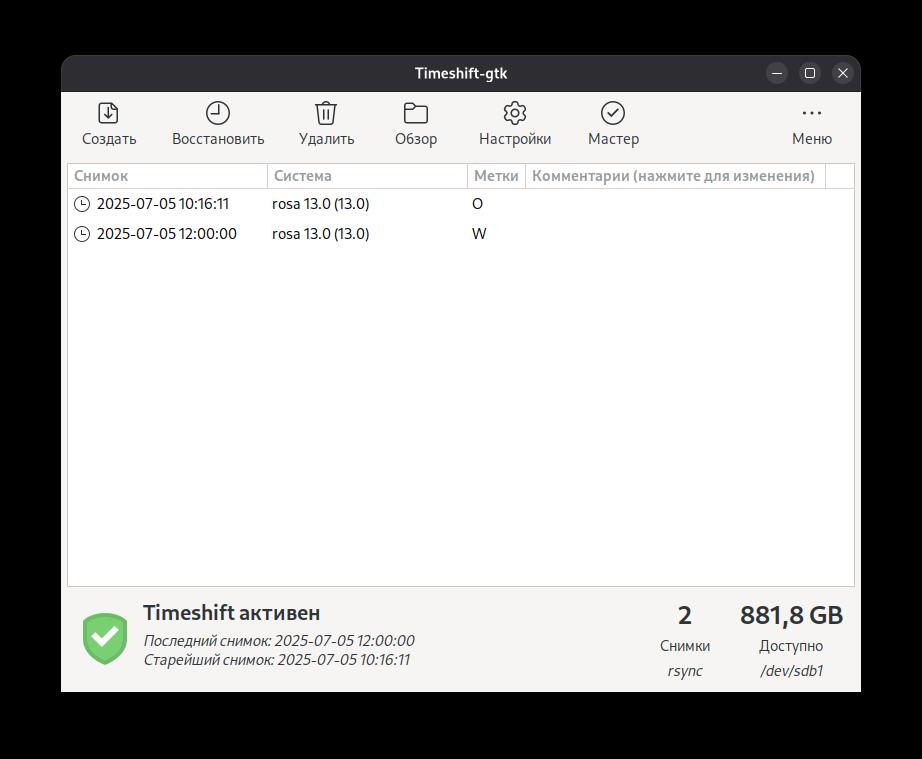Screen dimensions: 922x759
Task: Edit comment of the 12:00:00 snapshot
Action: tap(675, 234)
